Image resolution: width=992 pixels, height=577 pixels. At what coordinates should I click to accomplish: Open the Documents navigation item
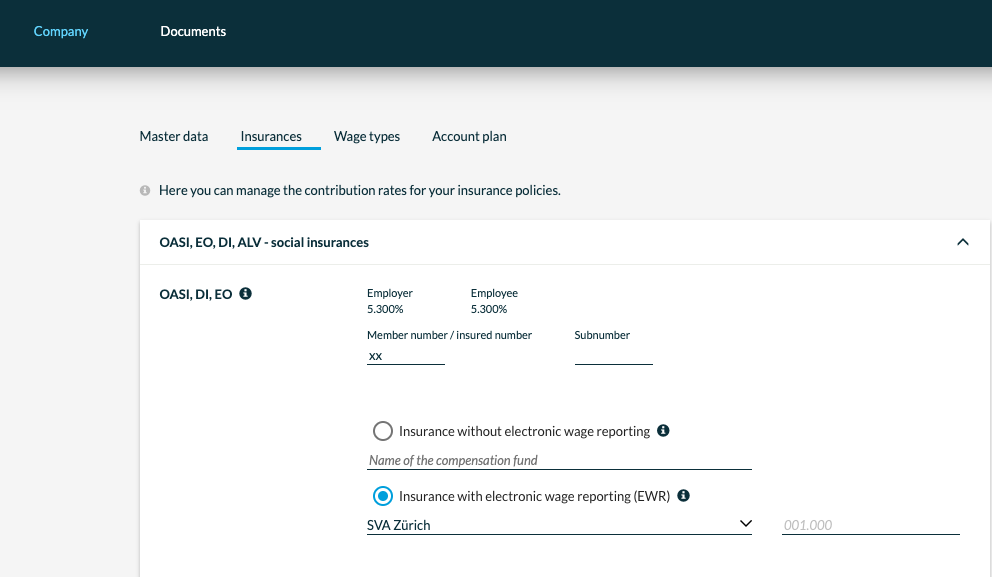[193, 32]
